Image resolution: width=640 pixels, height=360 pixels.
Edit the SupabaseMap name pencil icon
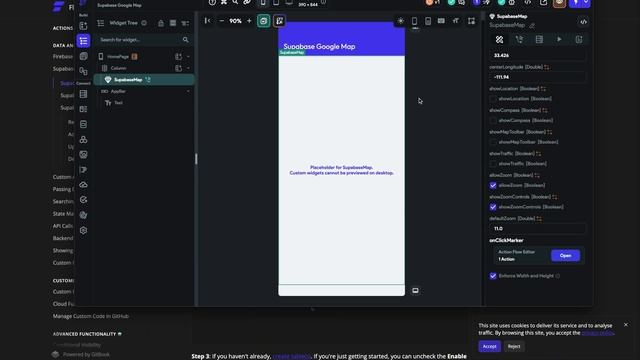(x=532, y=26)
